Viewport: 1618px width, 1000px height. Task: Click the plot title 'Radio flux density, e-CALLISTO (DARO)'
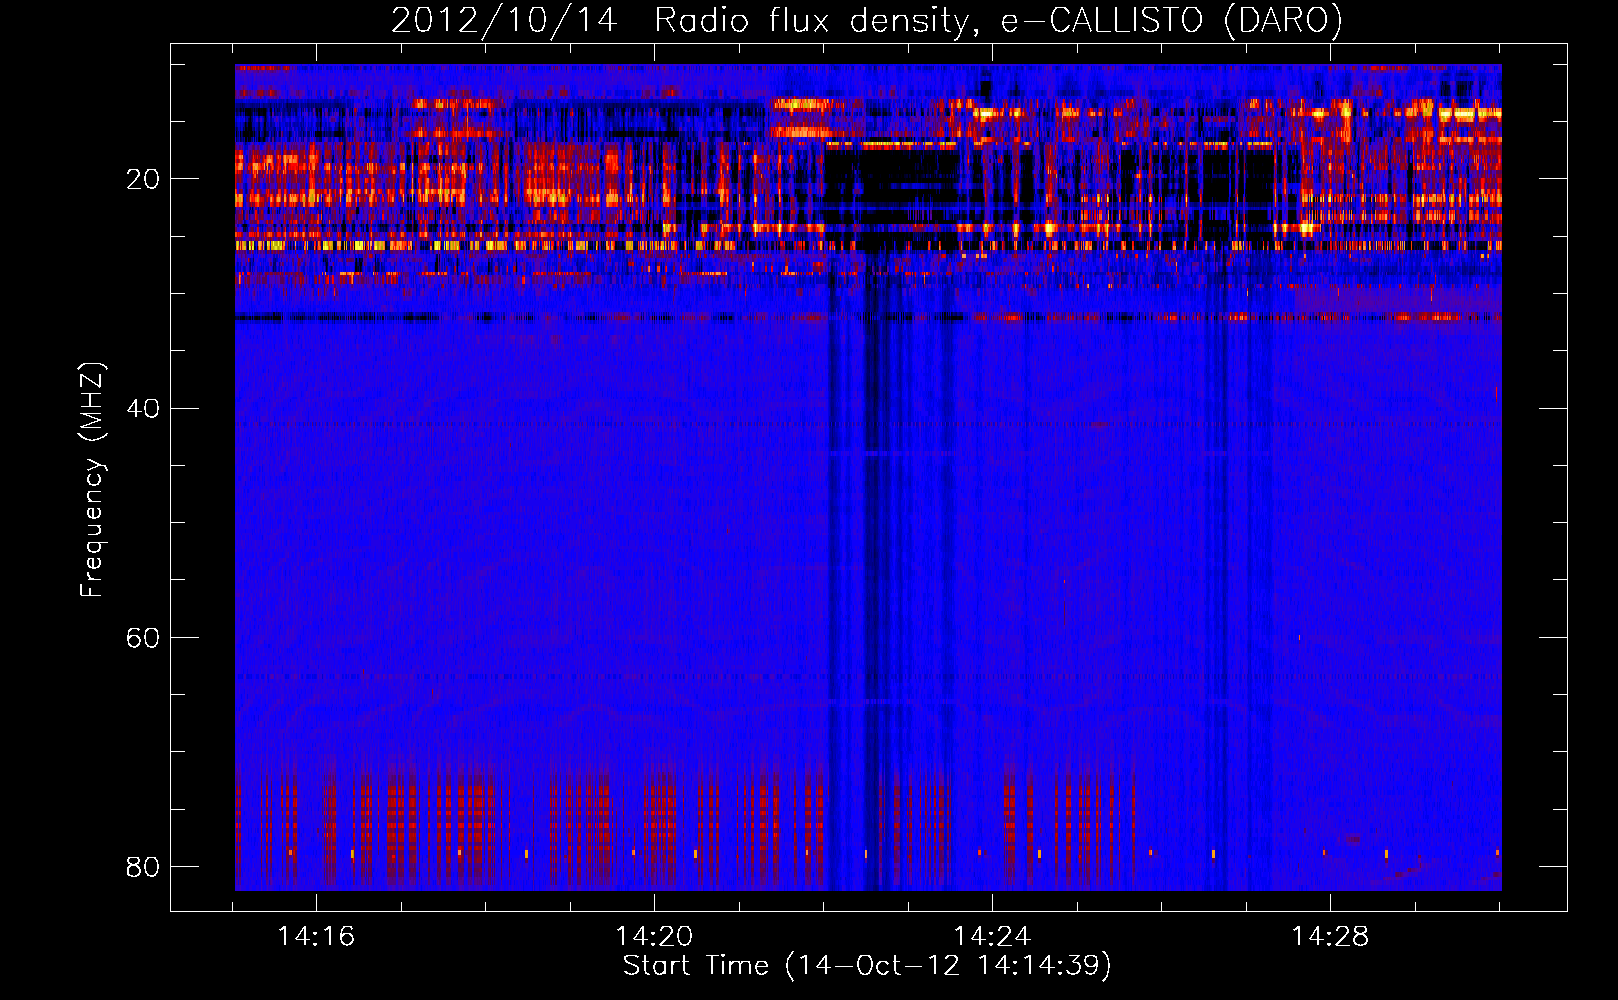pyautogui.click(x=998, y=20)
